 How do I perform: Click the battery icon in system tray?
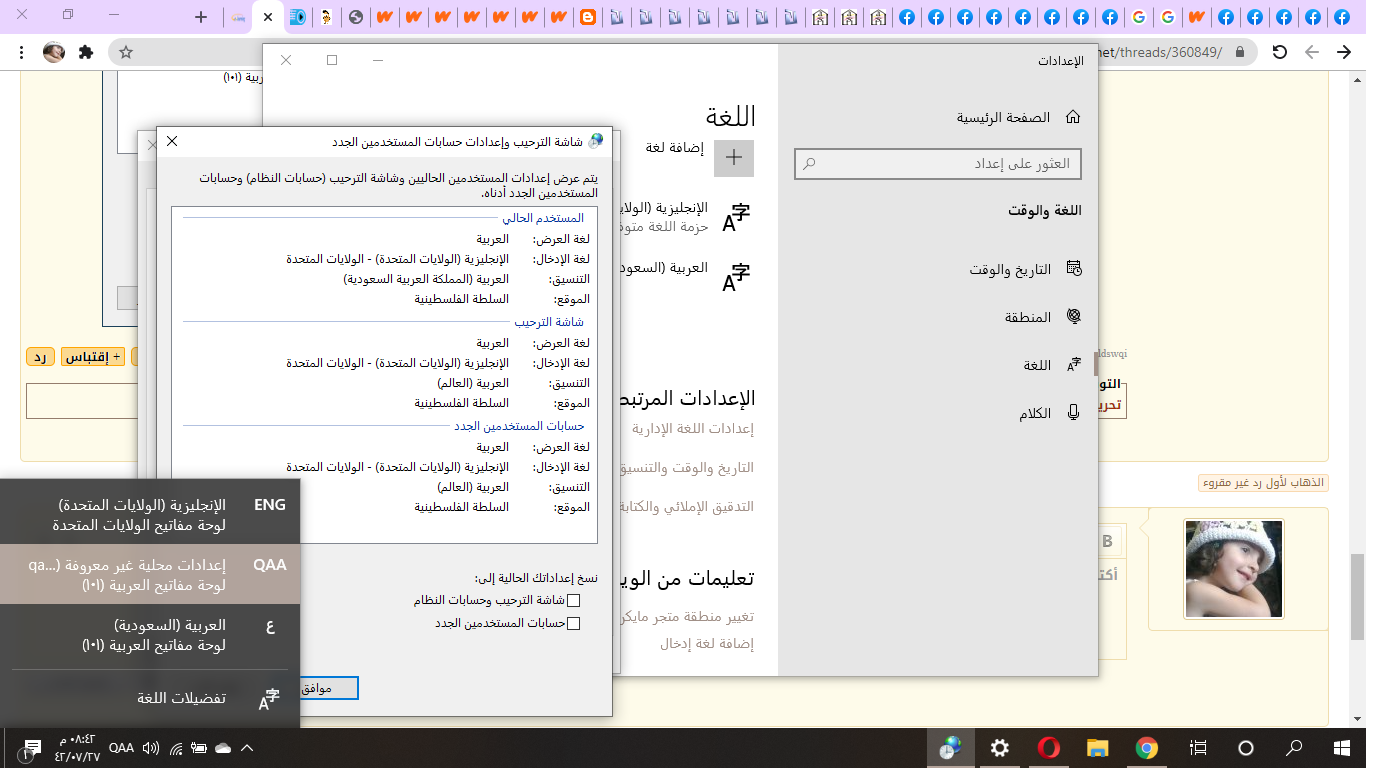199,748
